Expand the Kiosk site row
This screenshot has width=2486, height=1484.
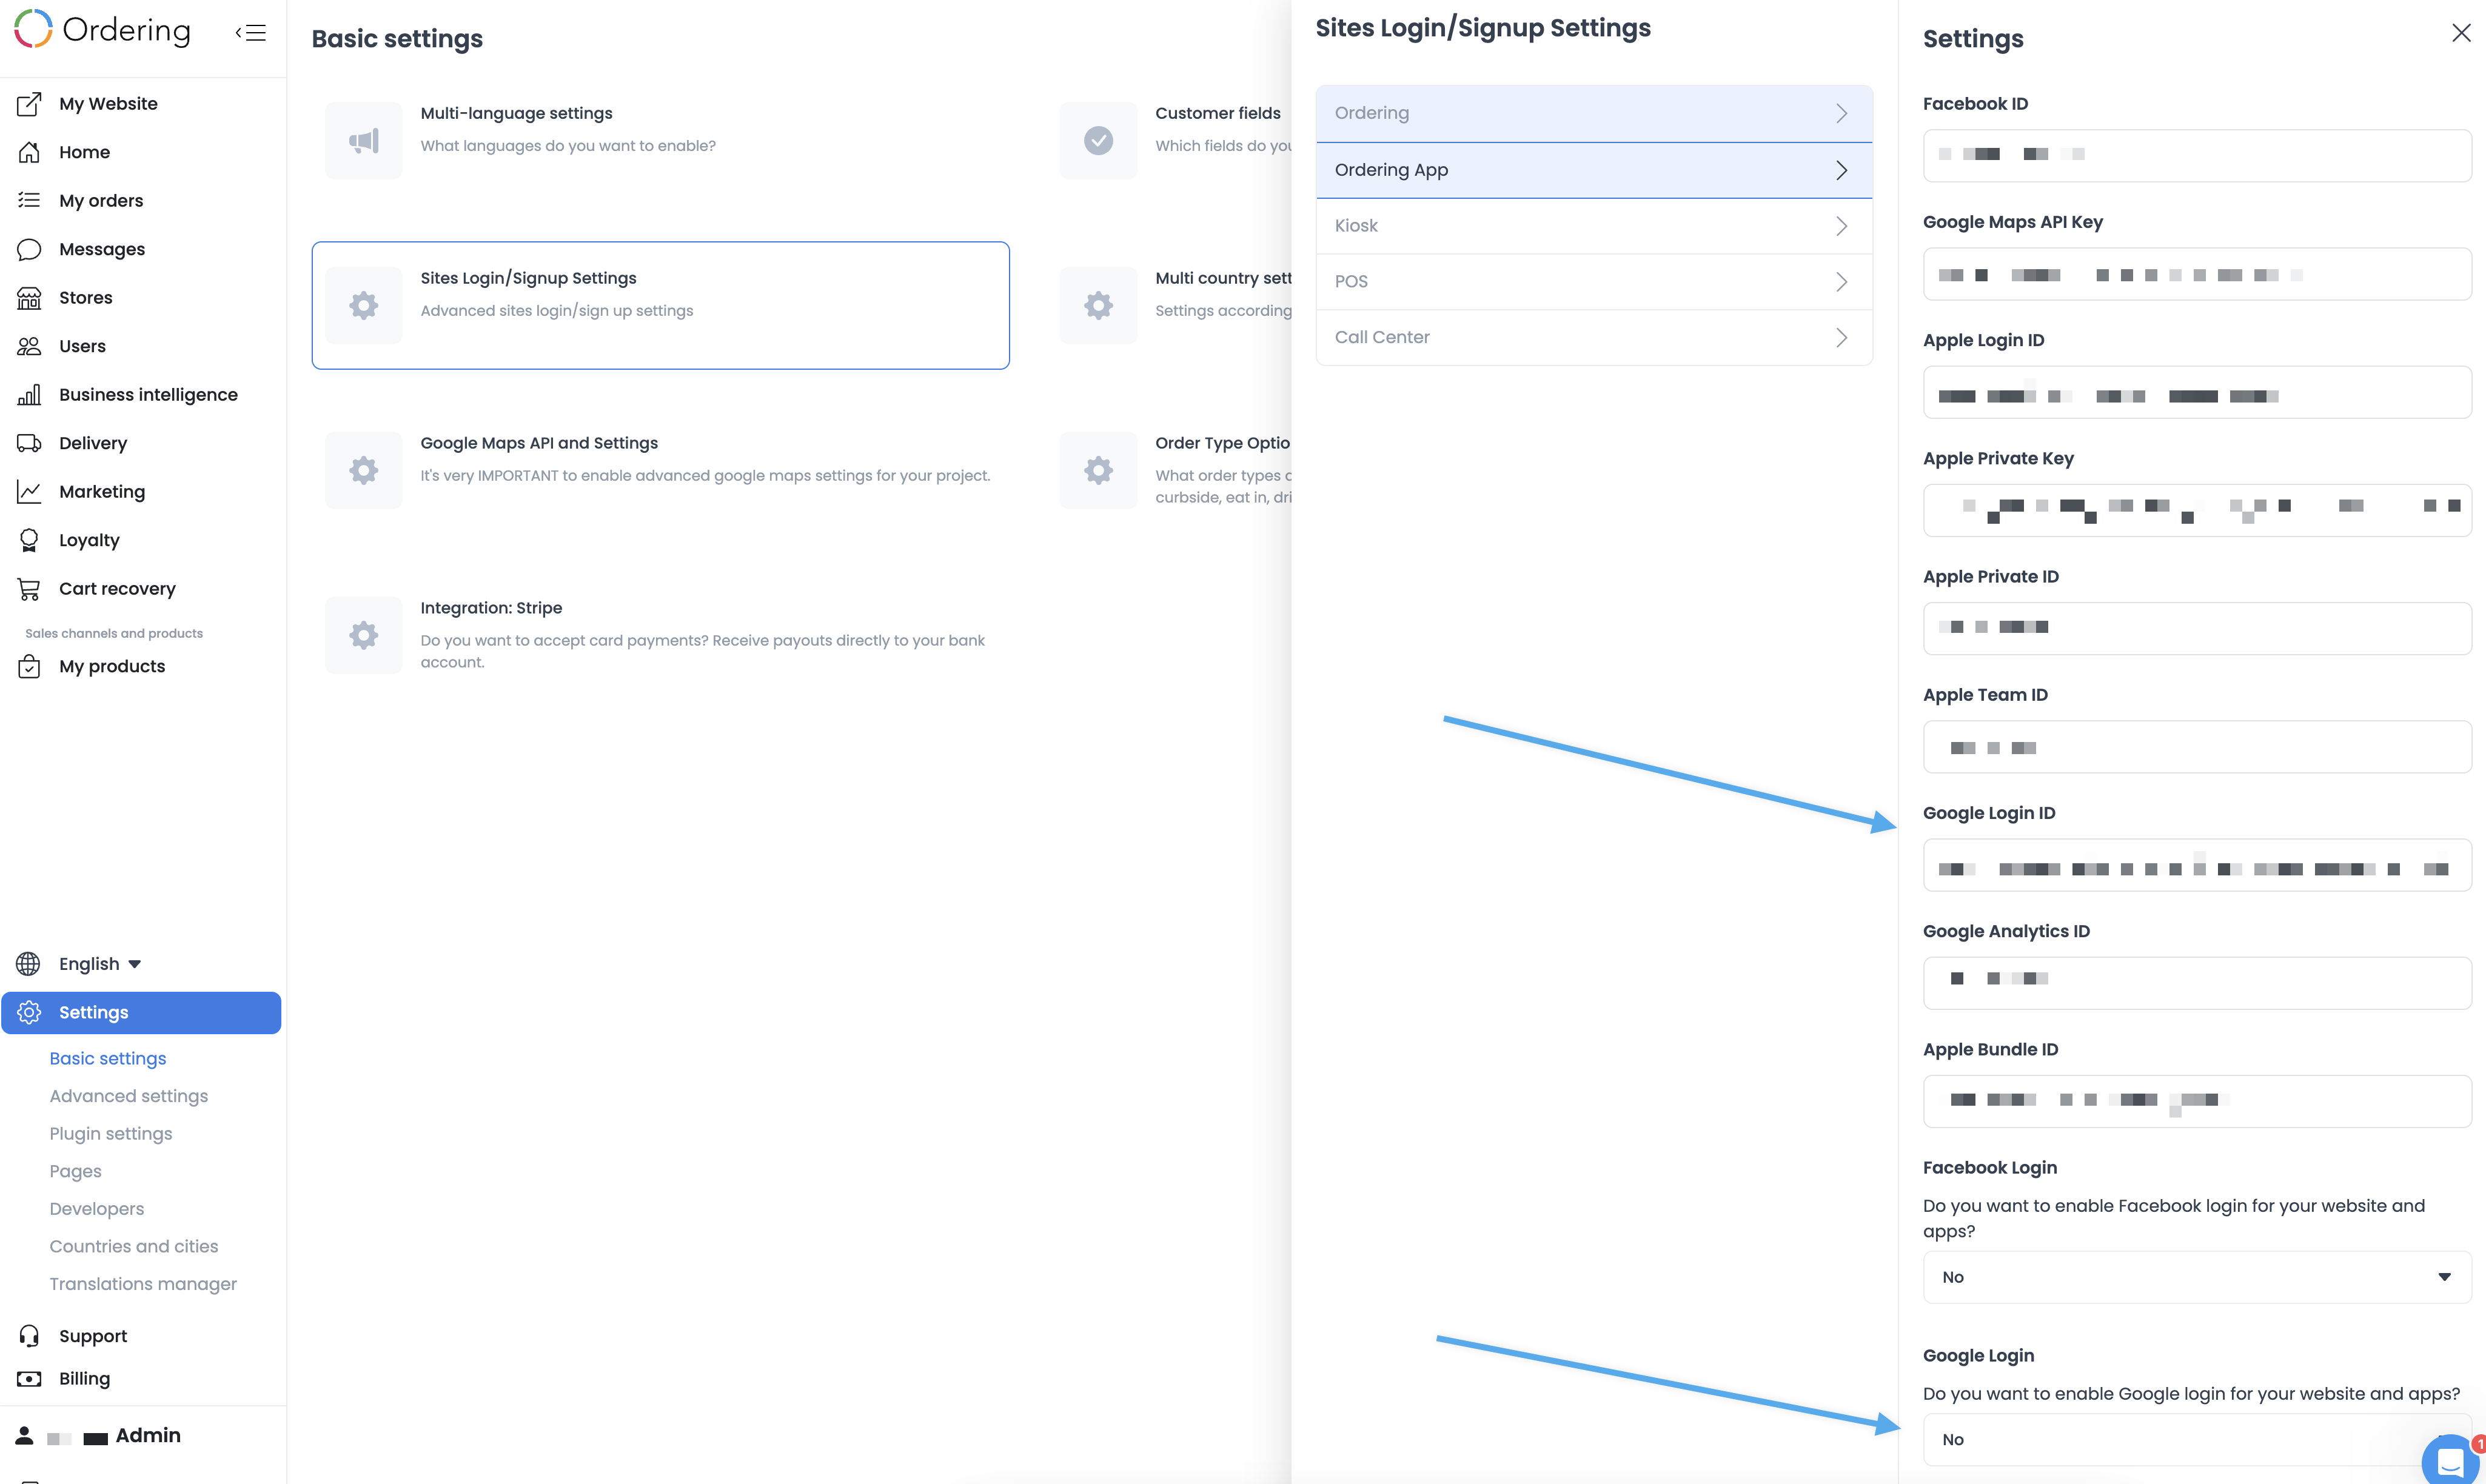tap(1594, 226)
